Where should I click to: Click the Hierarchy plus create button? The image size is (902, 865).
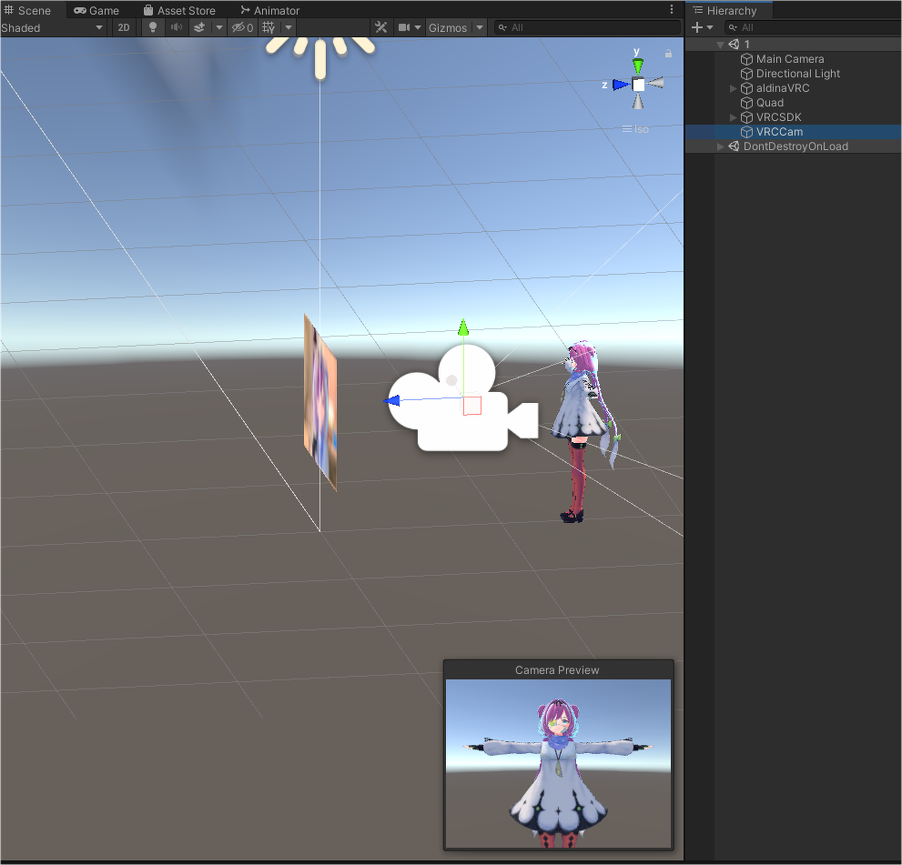697,27
